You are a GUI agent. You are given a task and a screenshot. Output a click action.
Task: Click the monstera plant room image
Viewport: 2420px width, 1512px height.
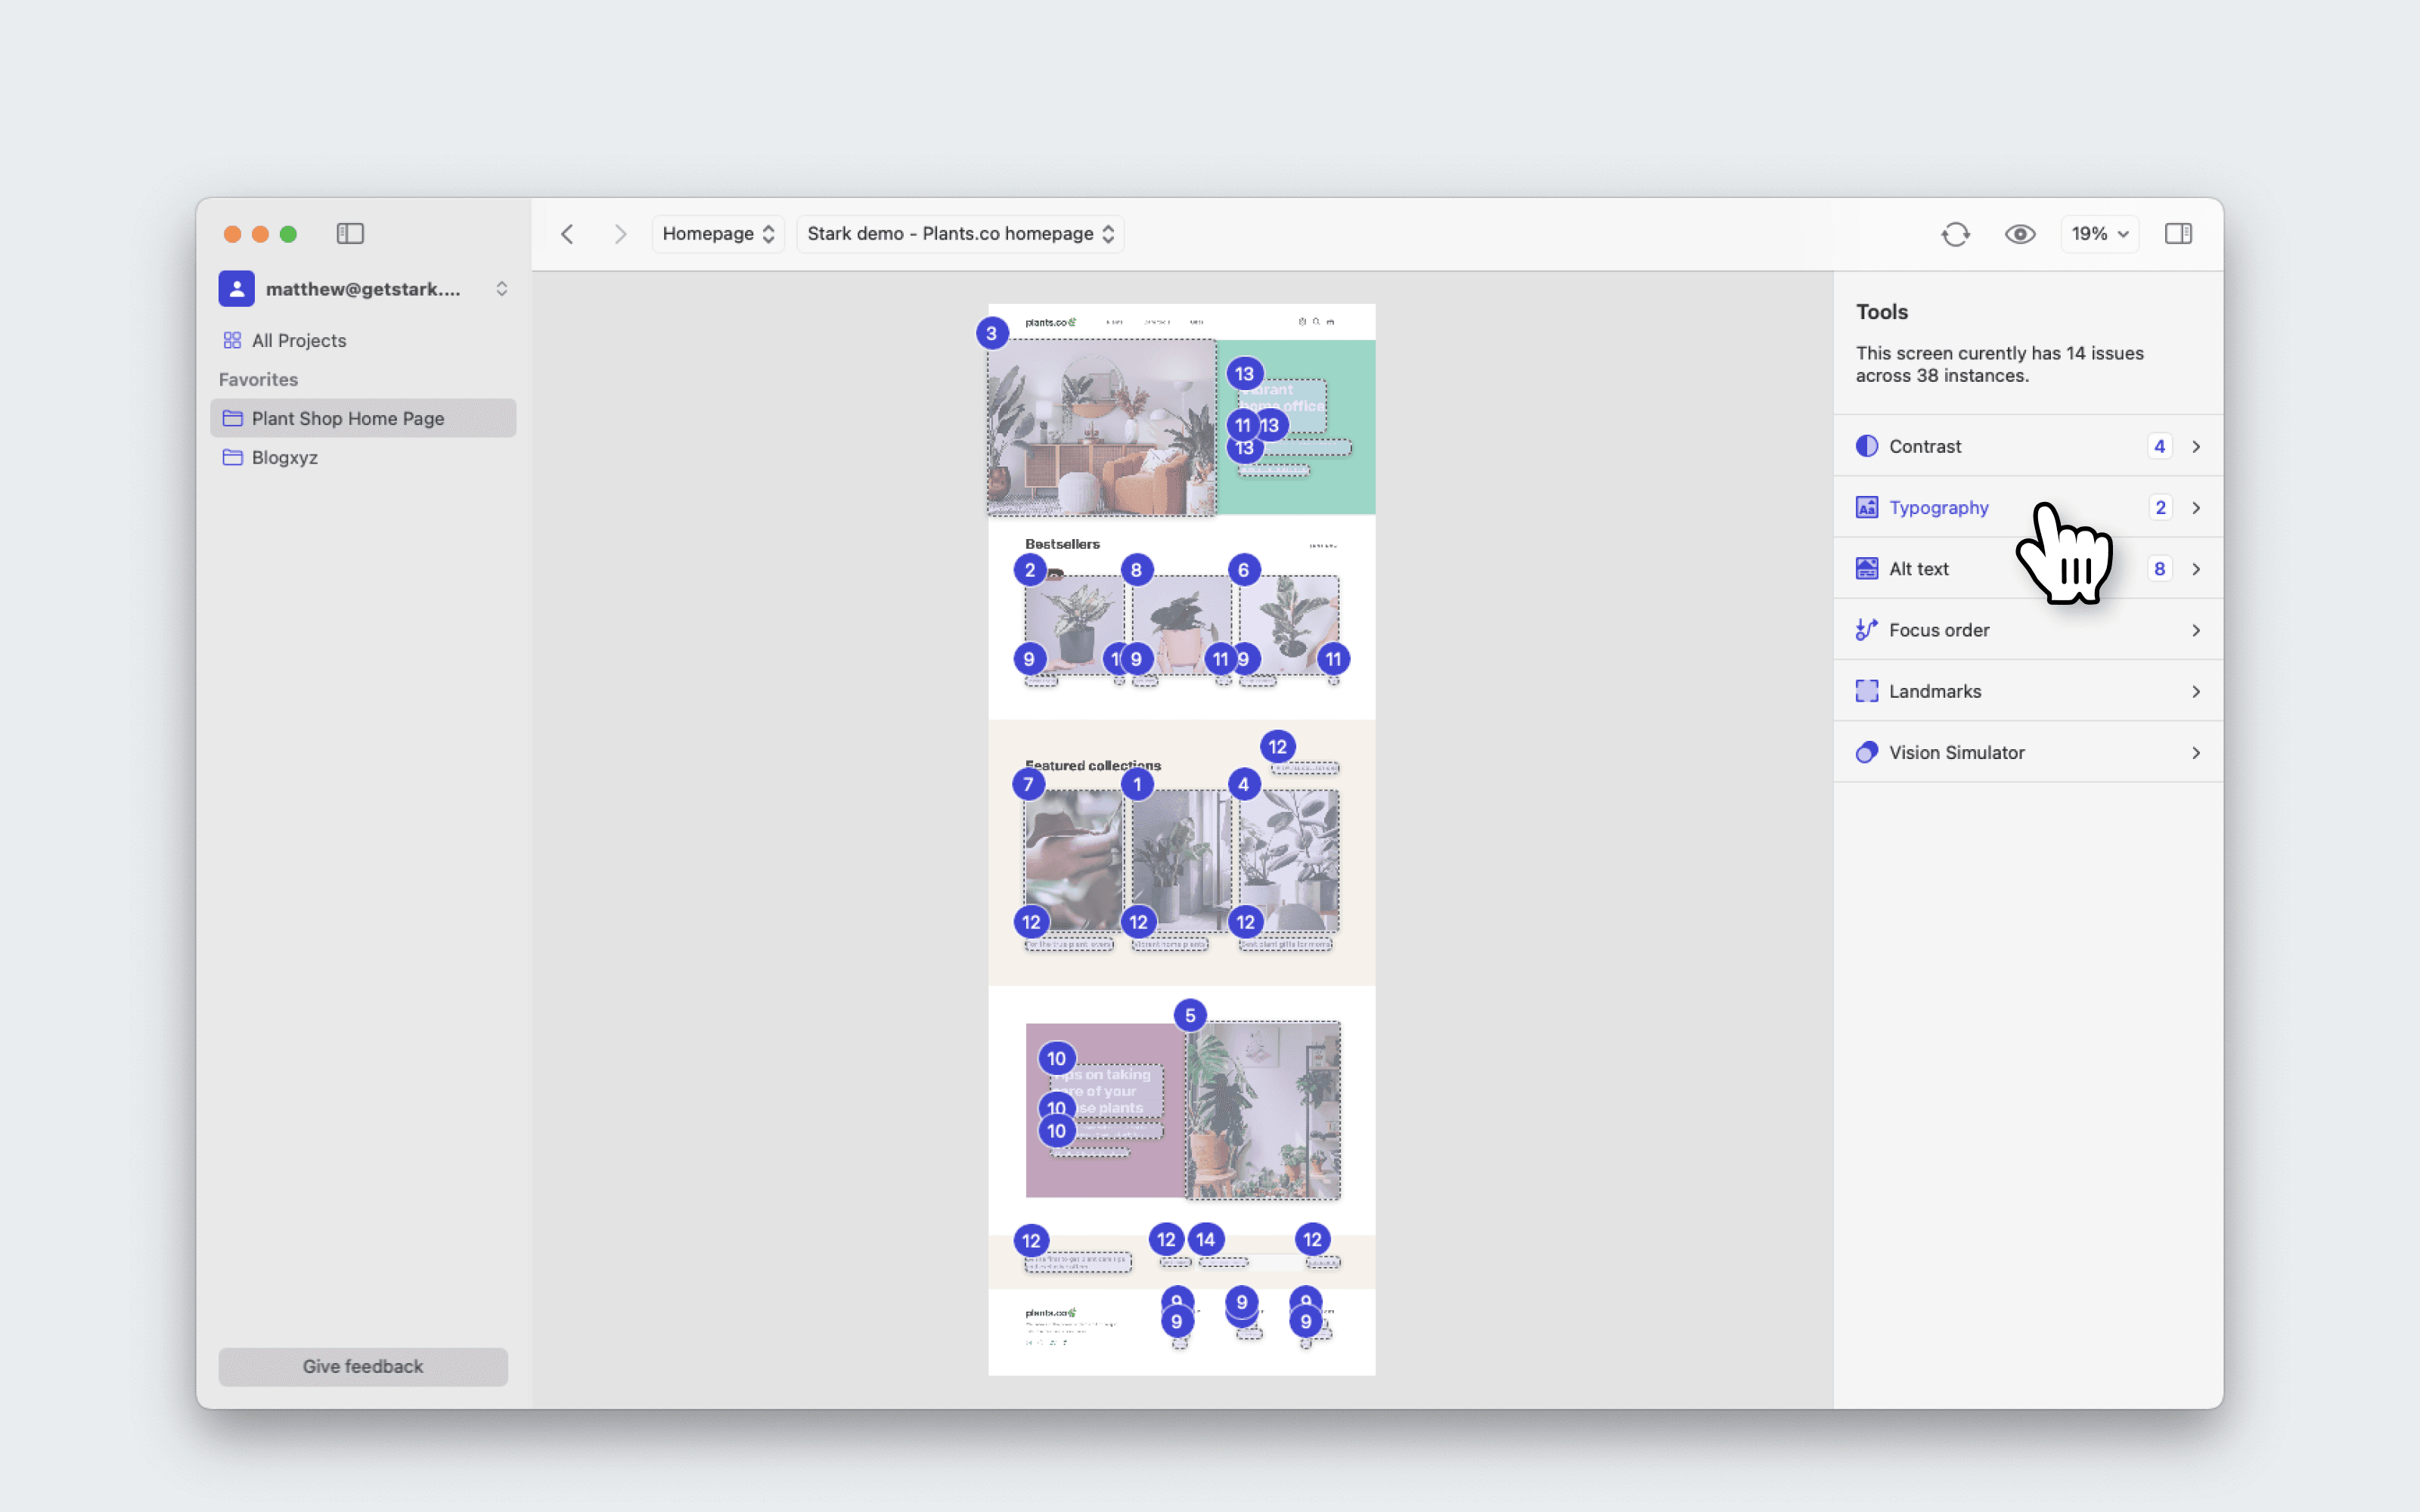click(x=1263, y=1110)
